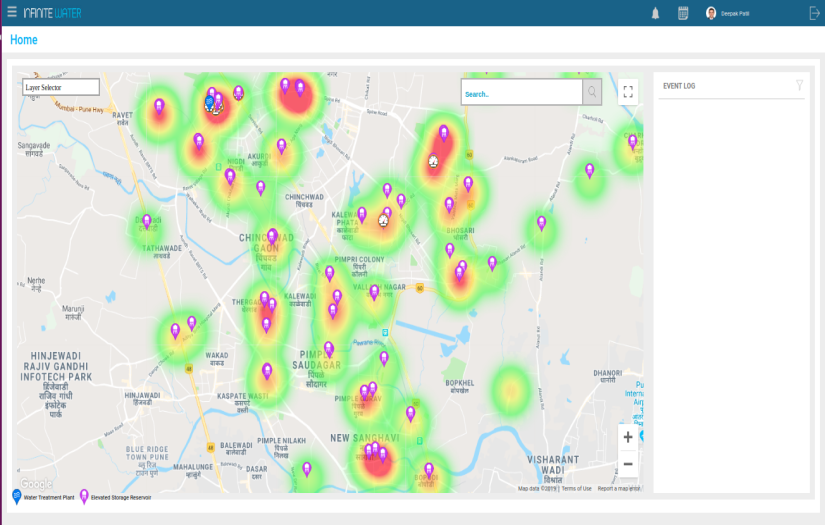Zoom out the map with minus button

pos(628,464)
